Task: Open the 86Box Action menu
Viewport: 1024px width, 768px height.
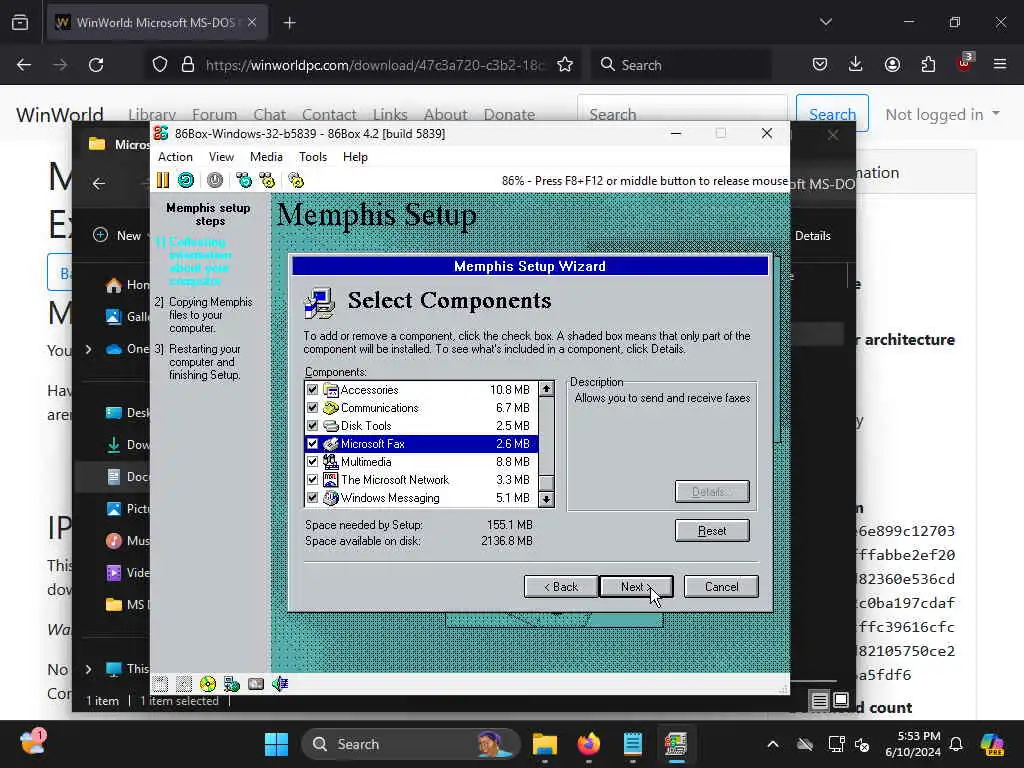Action: [175, 157]
